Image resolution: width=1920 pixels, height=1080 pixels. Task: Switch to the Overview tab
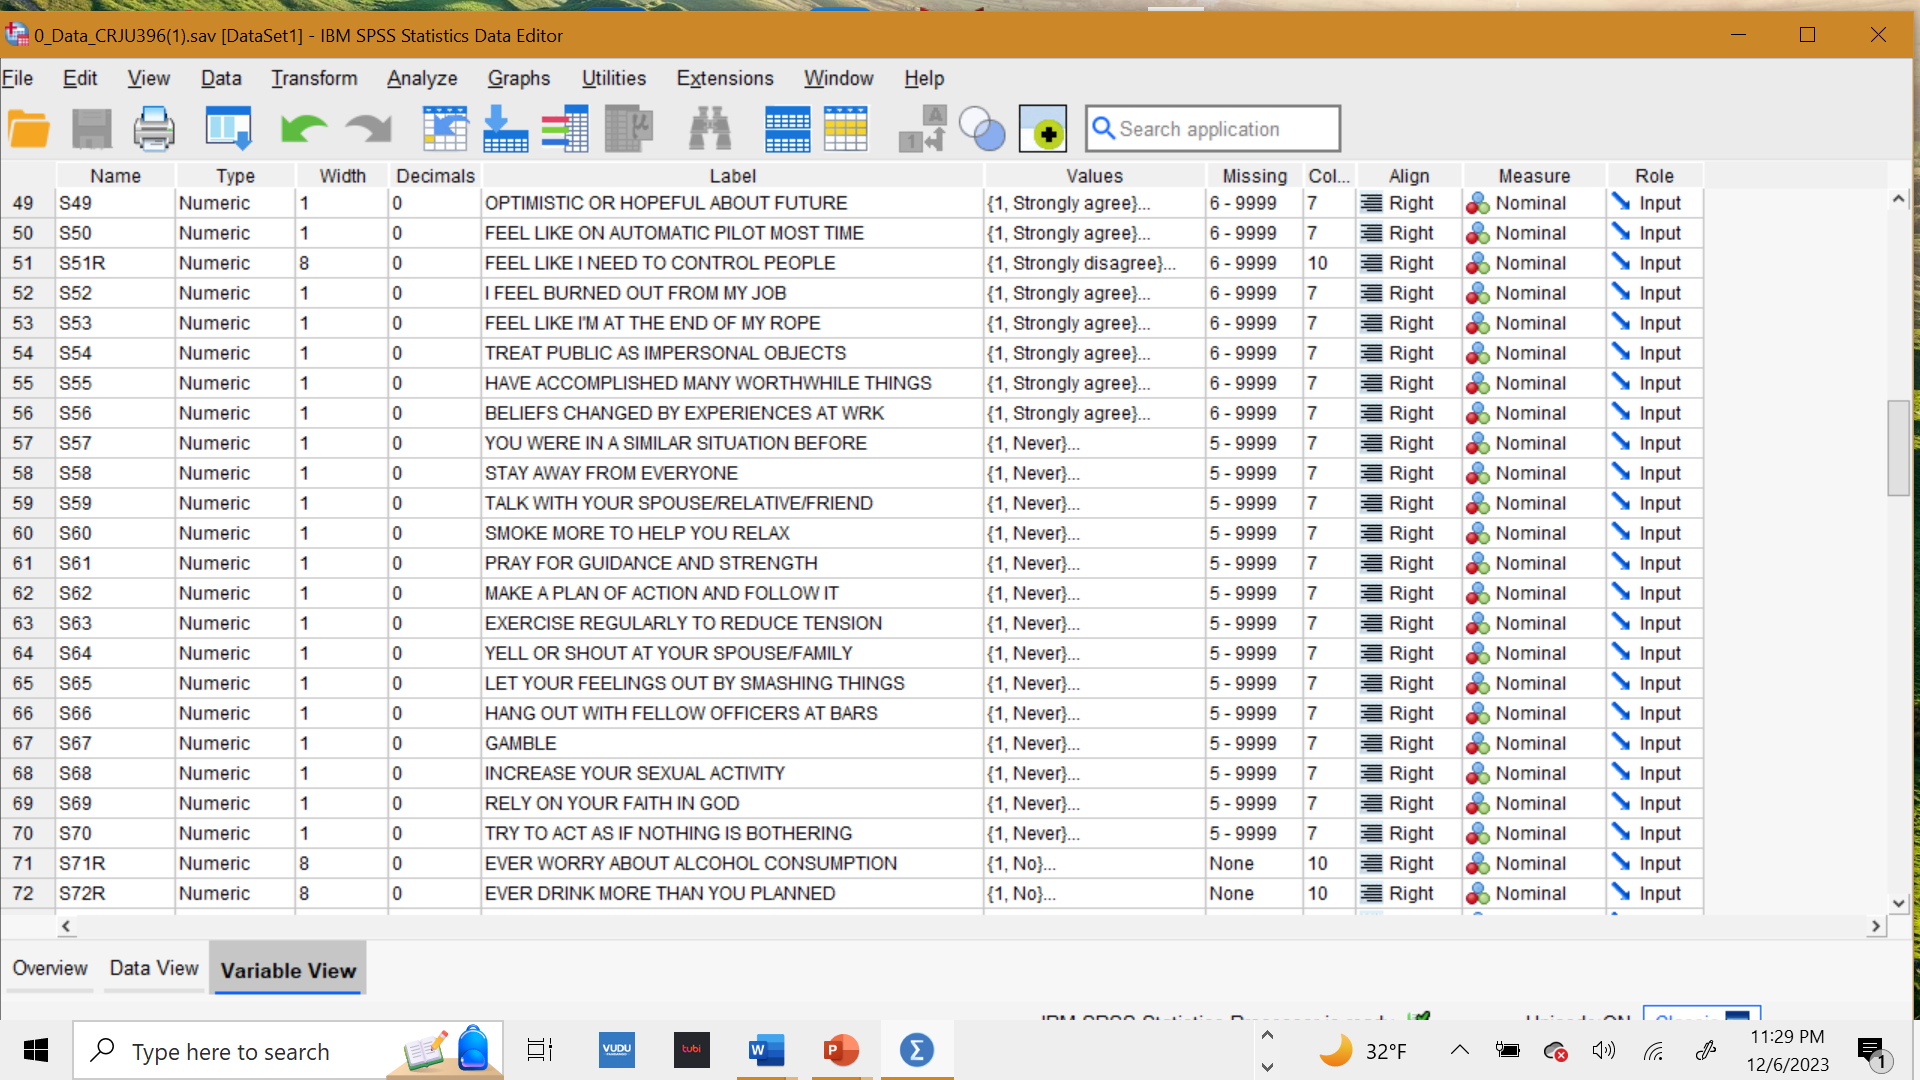pyautogui.click(x=50, y=968)
